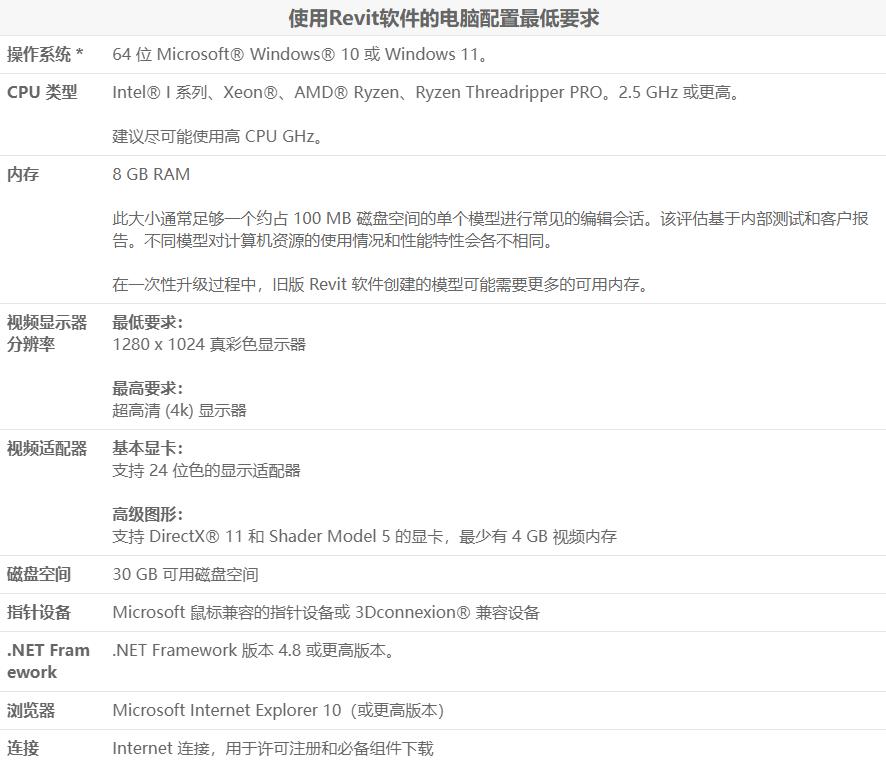The image size is (886, 779).
Task: Select the 视频适配器 row label
Action: coord(47,449)
